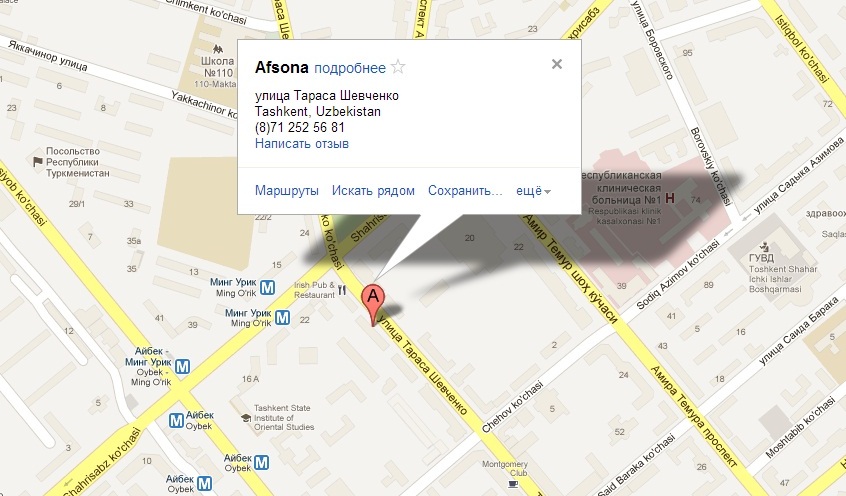Click ГУВД building icon
Image resolution: width=846 pixels, height=496 pixels.
(x=763, y=247)
